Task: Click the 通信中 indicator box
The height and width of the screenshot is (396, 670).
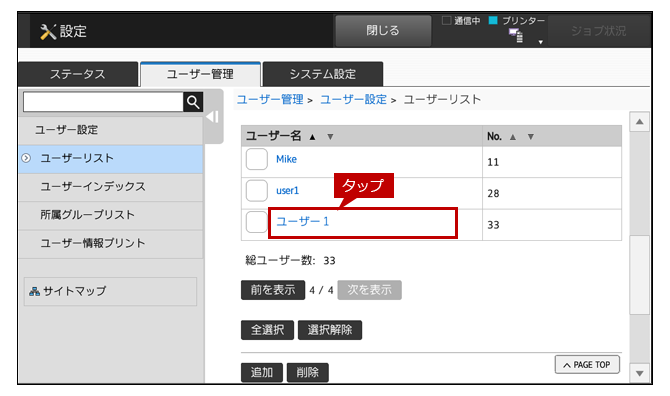Action: [x=447, y=21]
